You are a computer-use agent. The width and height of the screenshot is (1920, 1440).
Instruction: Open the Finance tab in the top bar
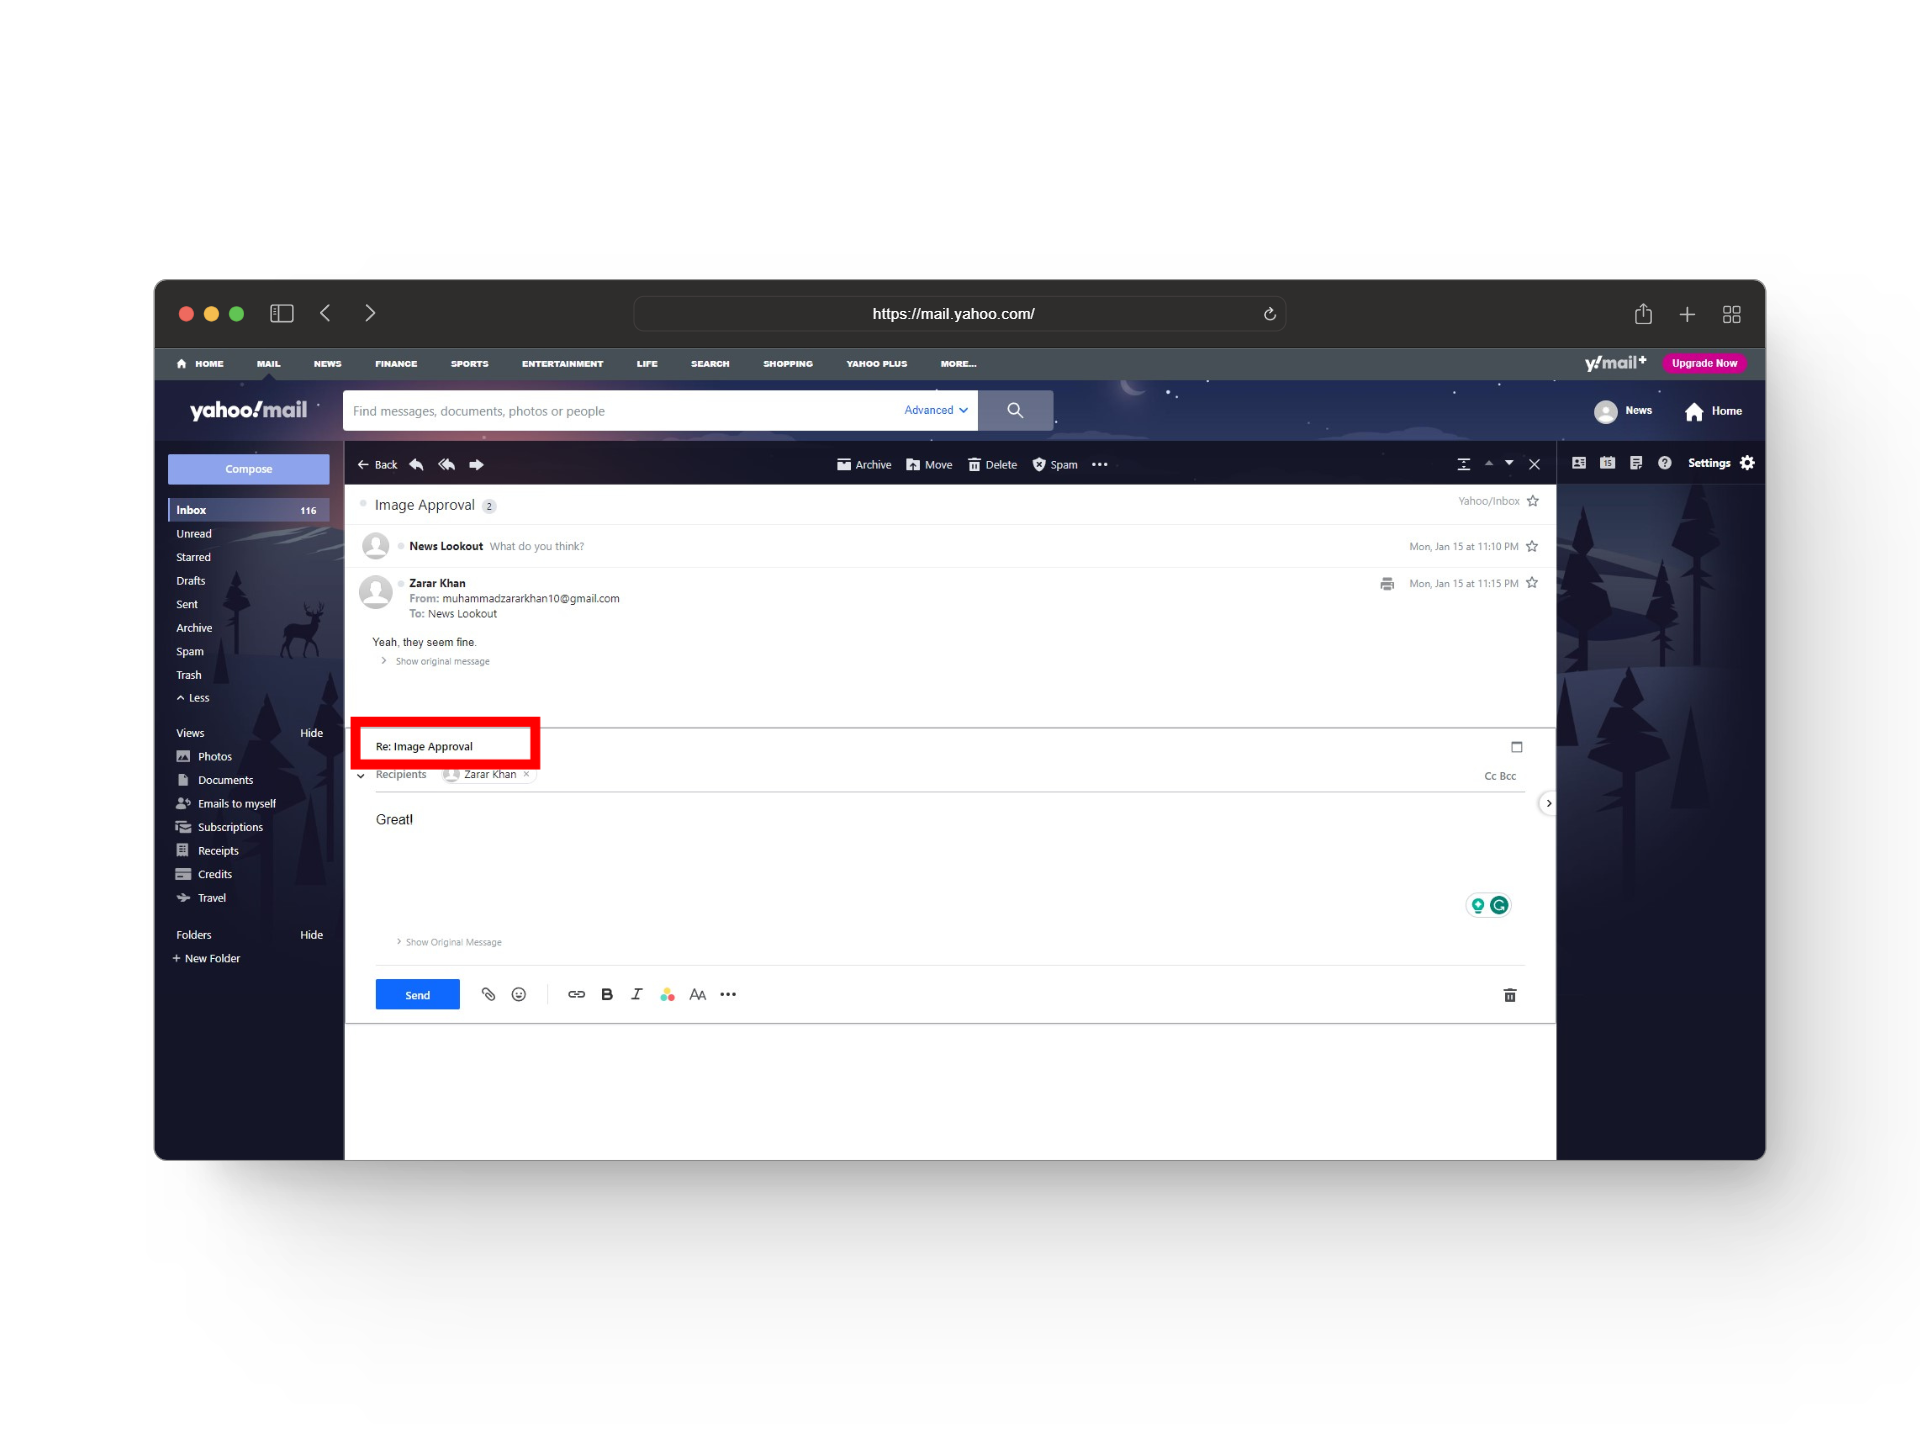(396, 364)
